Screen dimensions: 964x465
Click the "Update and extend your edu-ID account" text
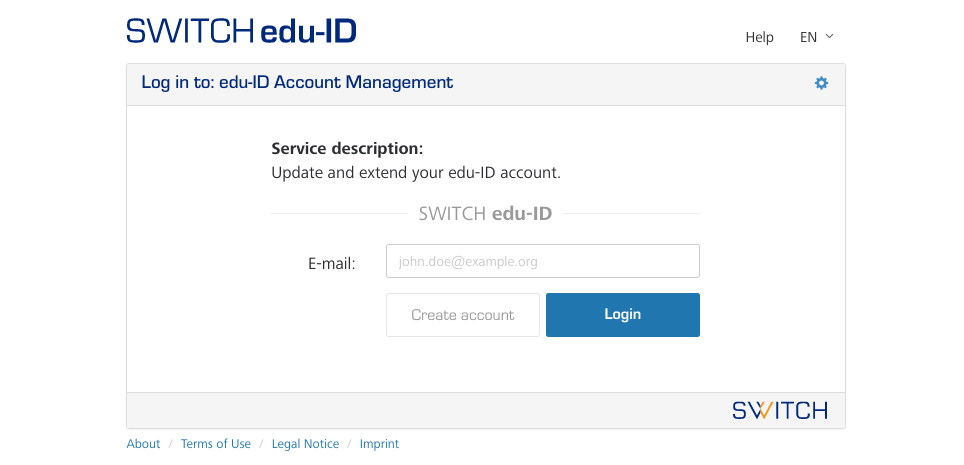(x=416, y=172)
